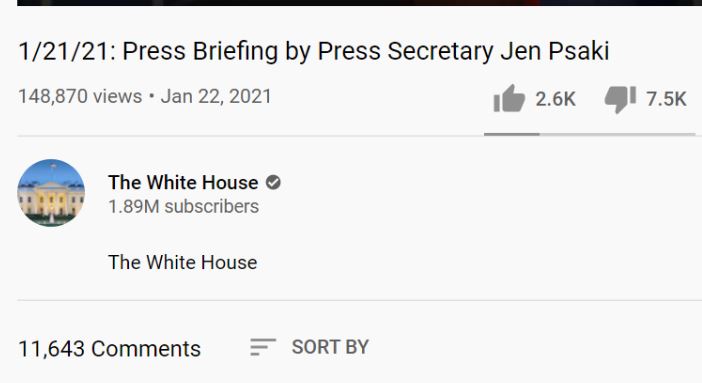Click the 7.5K dislikes count
Viewport: 702px width, 383px height.
[x=666, y=99]
